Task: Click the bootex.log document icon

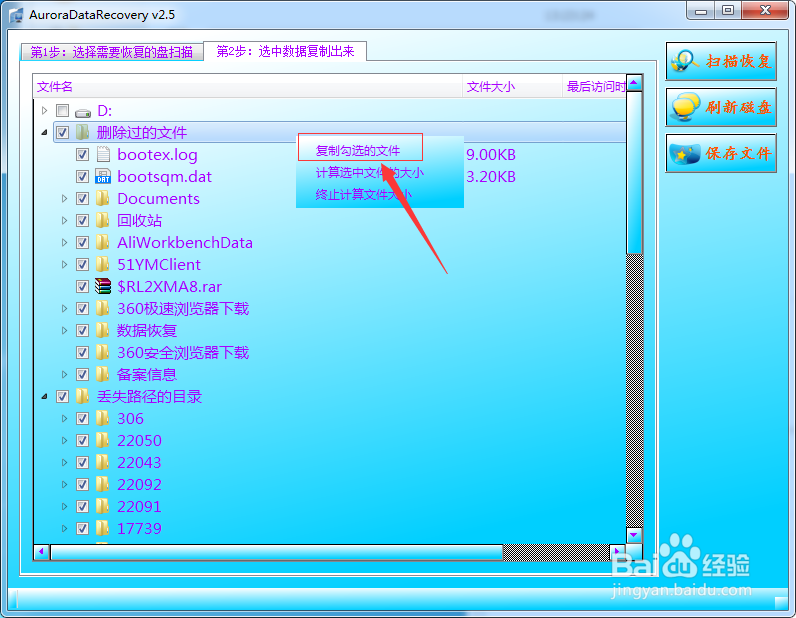Action: click(x=103, y=154)
